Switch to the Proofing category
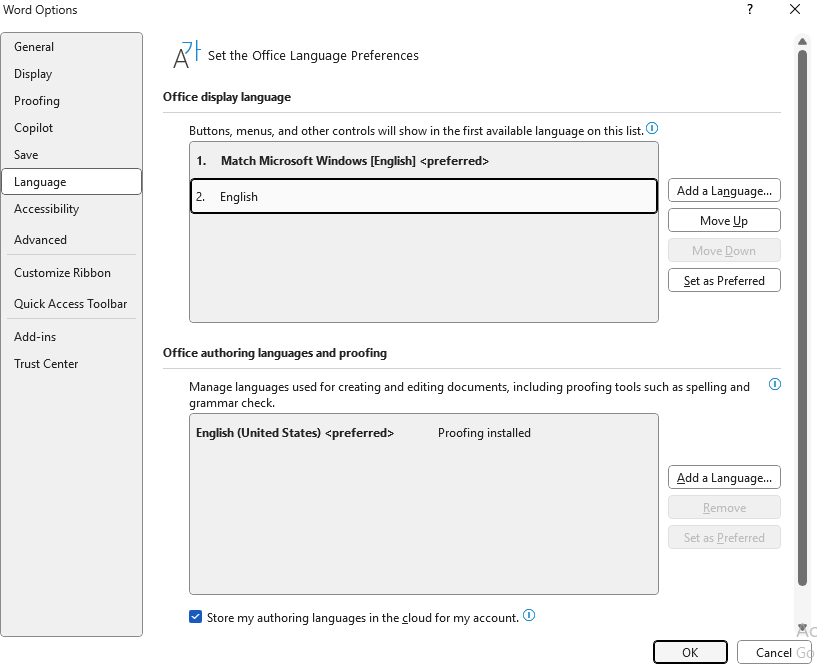Screen dimensions: 817x666 [x=37, y=101]
